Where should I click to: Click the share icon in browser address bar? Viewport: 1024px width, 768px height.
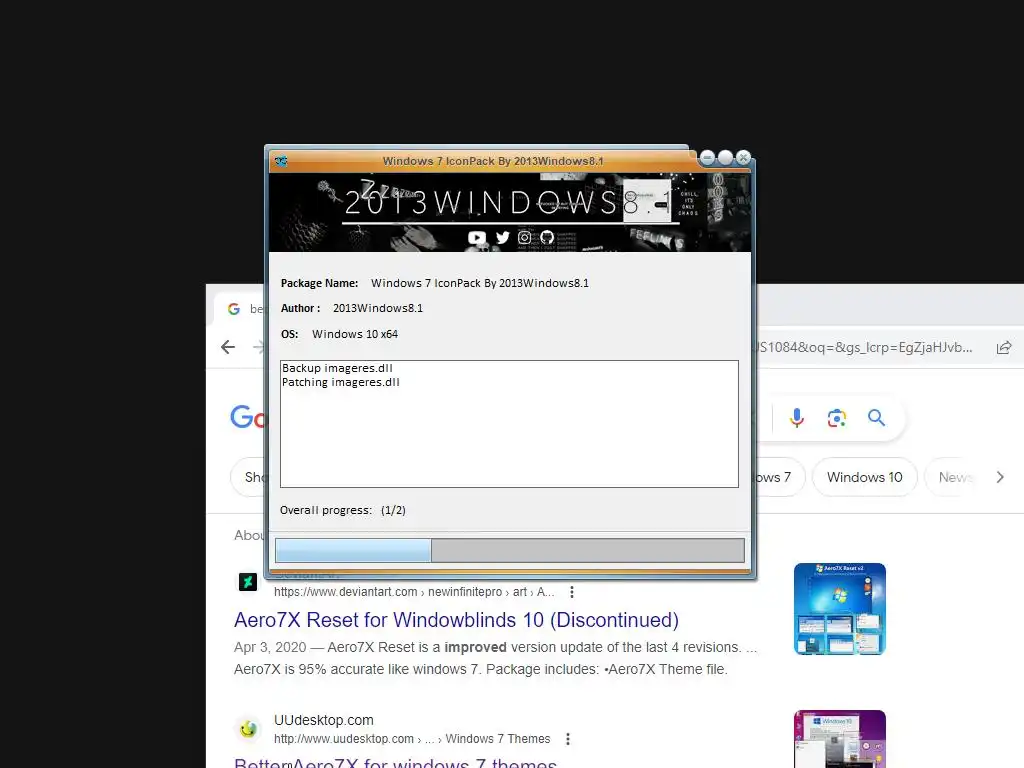1004,347
